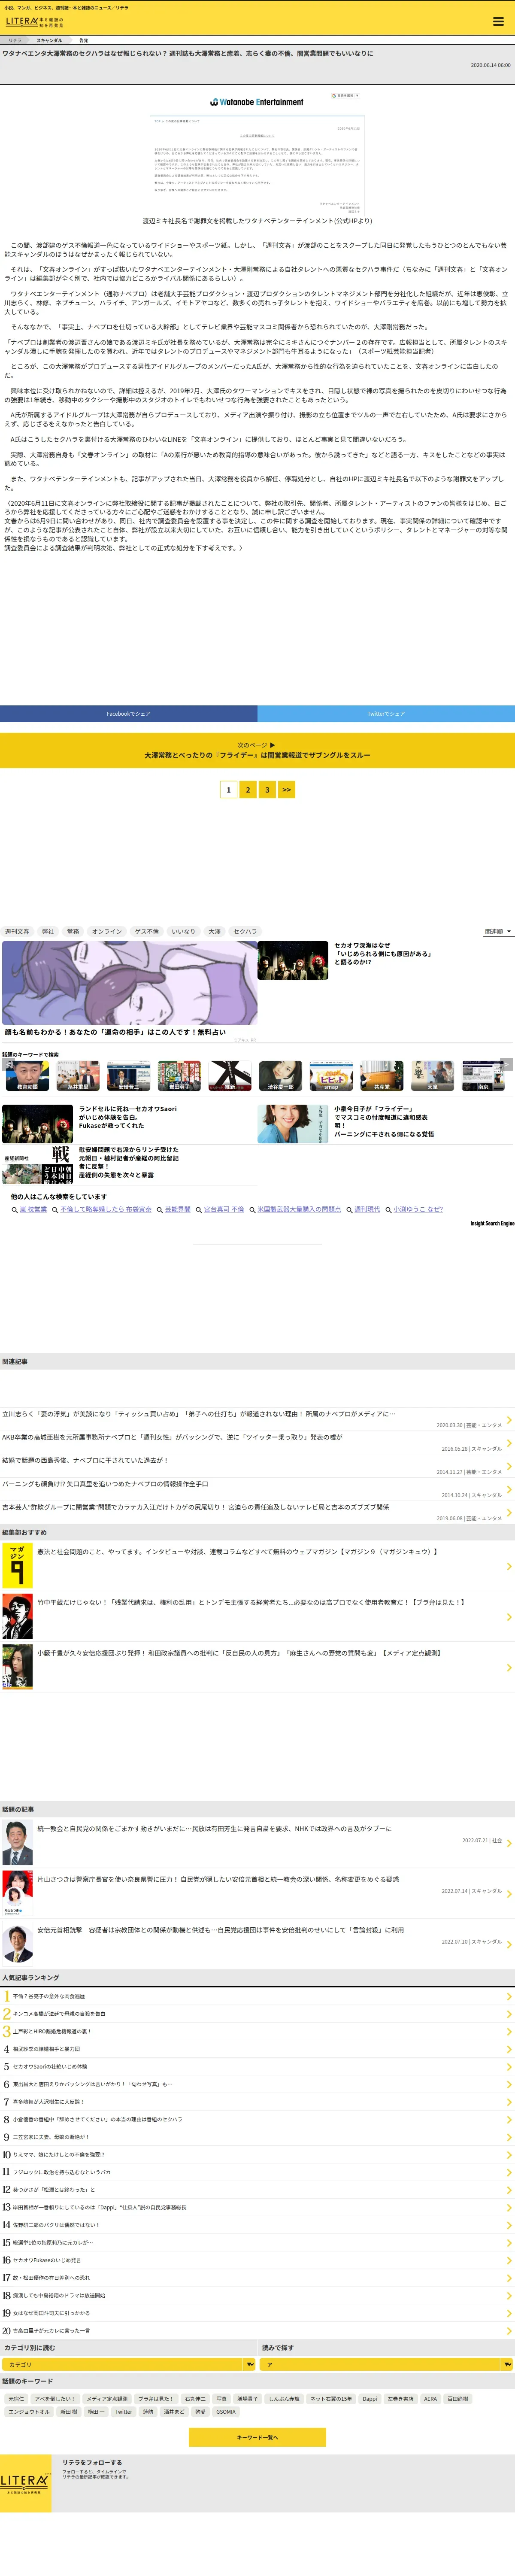Image resolution: width=515 pixels, height=2576 pixels.
Task: Go to page 3 in pagination
Action: [267, 789]
